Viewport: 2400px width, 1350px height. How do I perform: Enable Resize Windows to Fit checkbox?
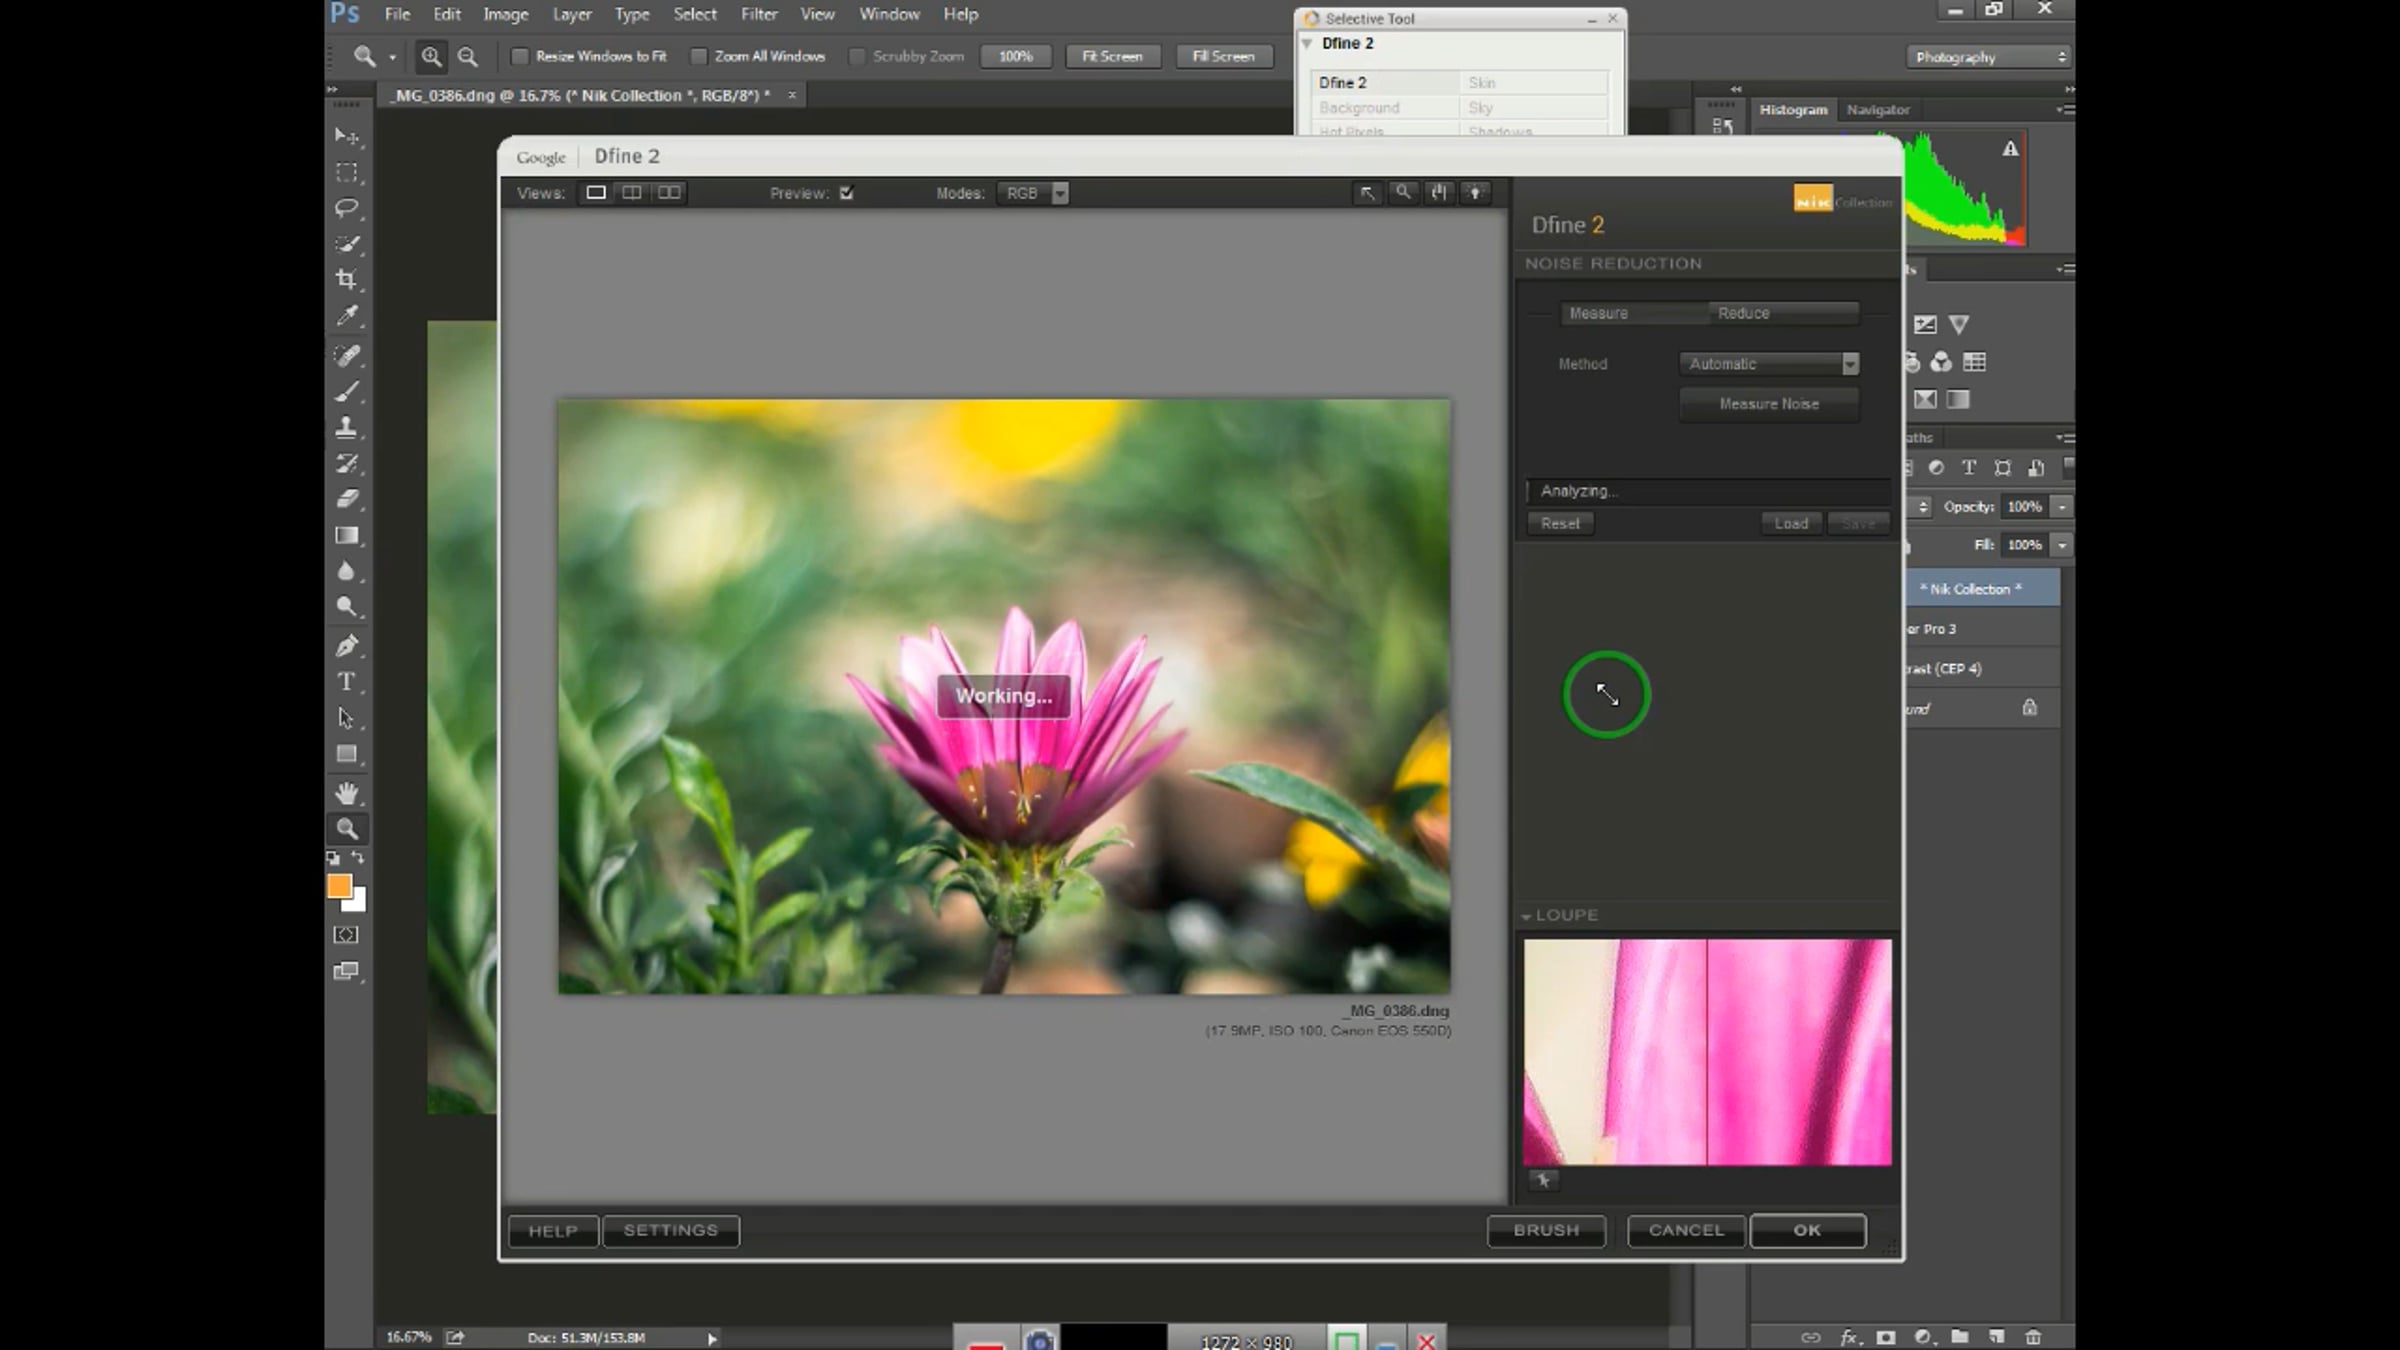click(x=520, y=57)
